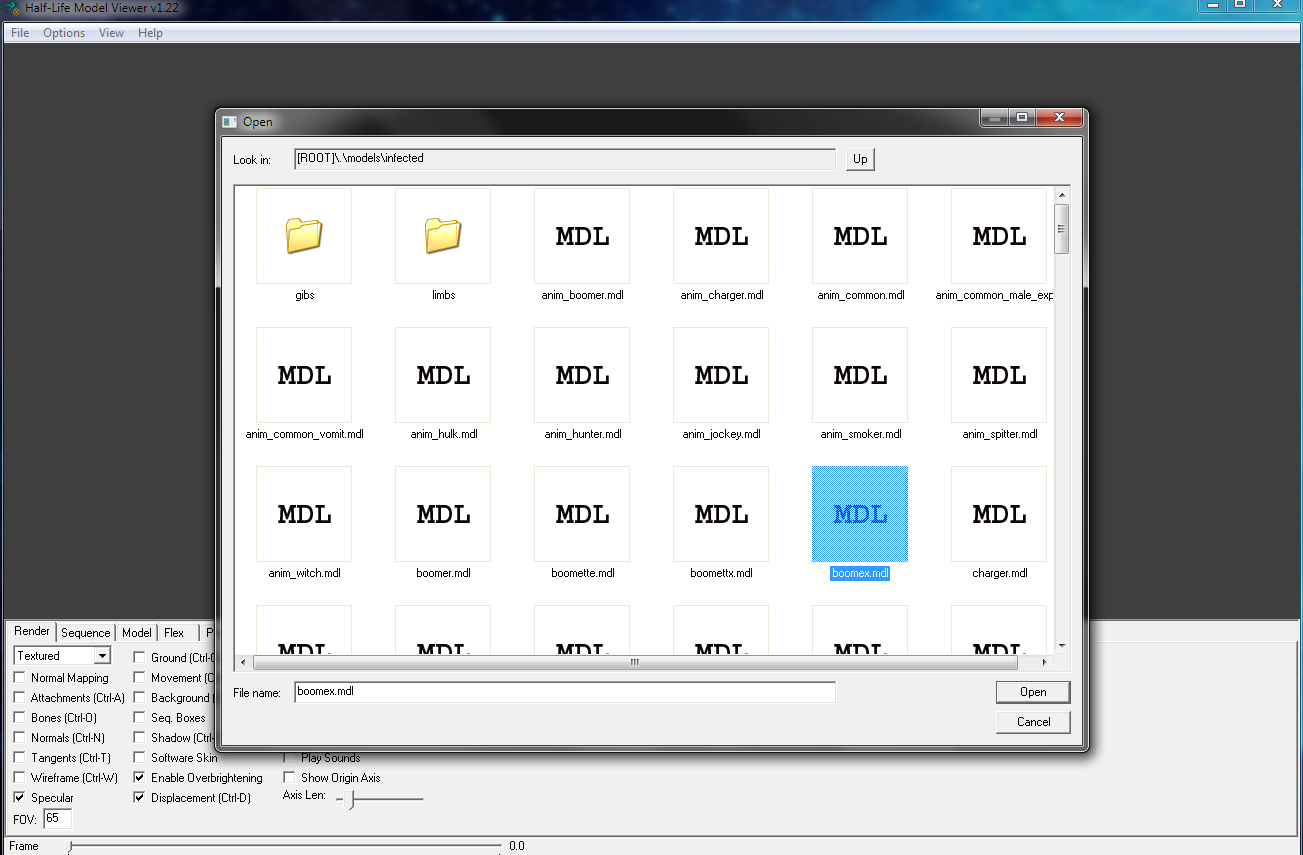The height and width of the screenshot is (855, 1303).
Task: Toggle the Ground checkbox
Action: [140, 658]
